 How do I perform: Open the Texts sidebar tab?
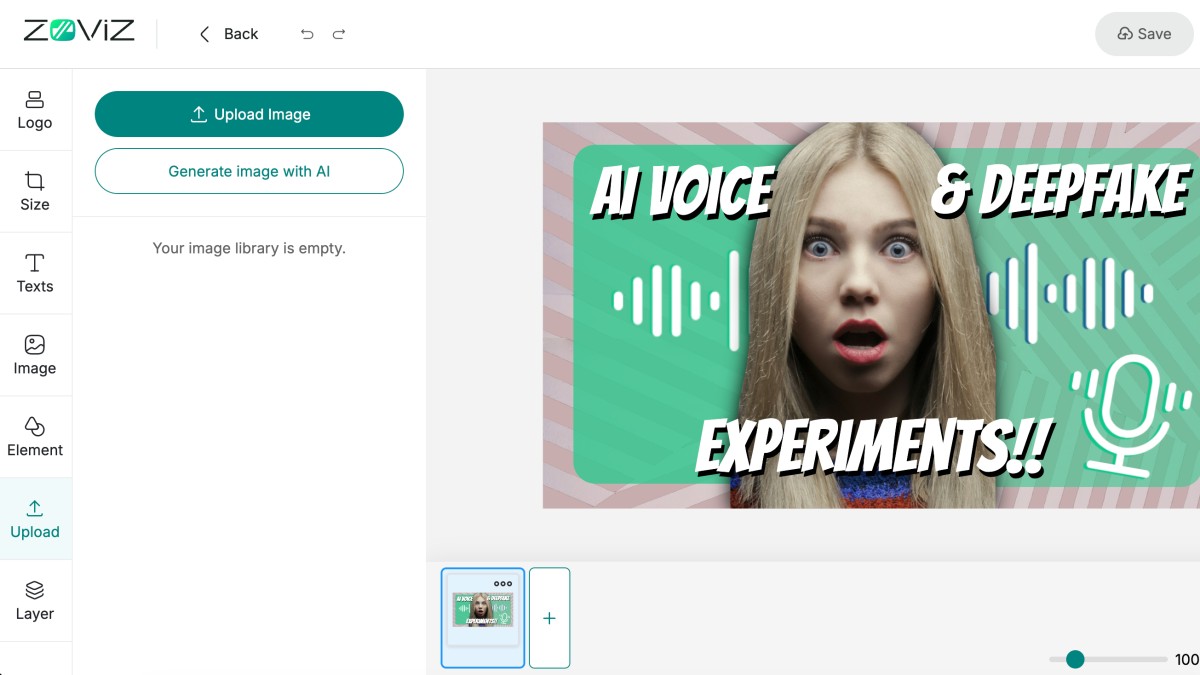(x=35, y=274)
